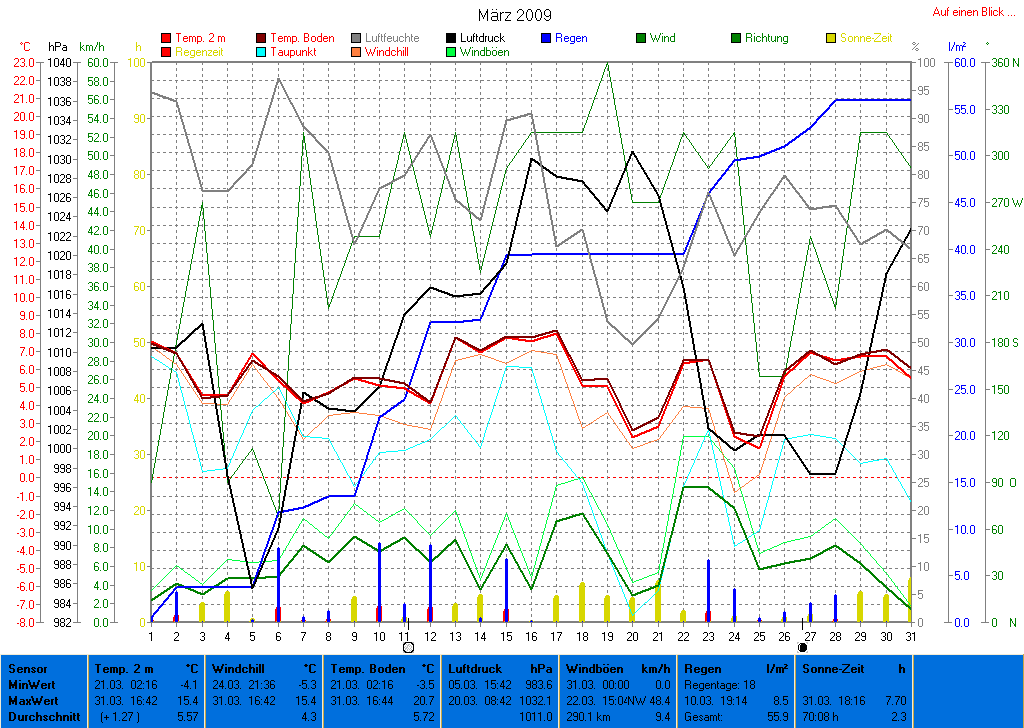Click the yellow Sonne-Zeit legend square
Image resolution: width=1024 pixels, height=728 pixels.
click(831, 39)
